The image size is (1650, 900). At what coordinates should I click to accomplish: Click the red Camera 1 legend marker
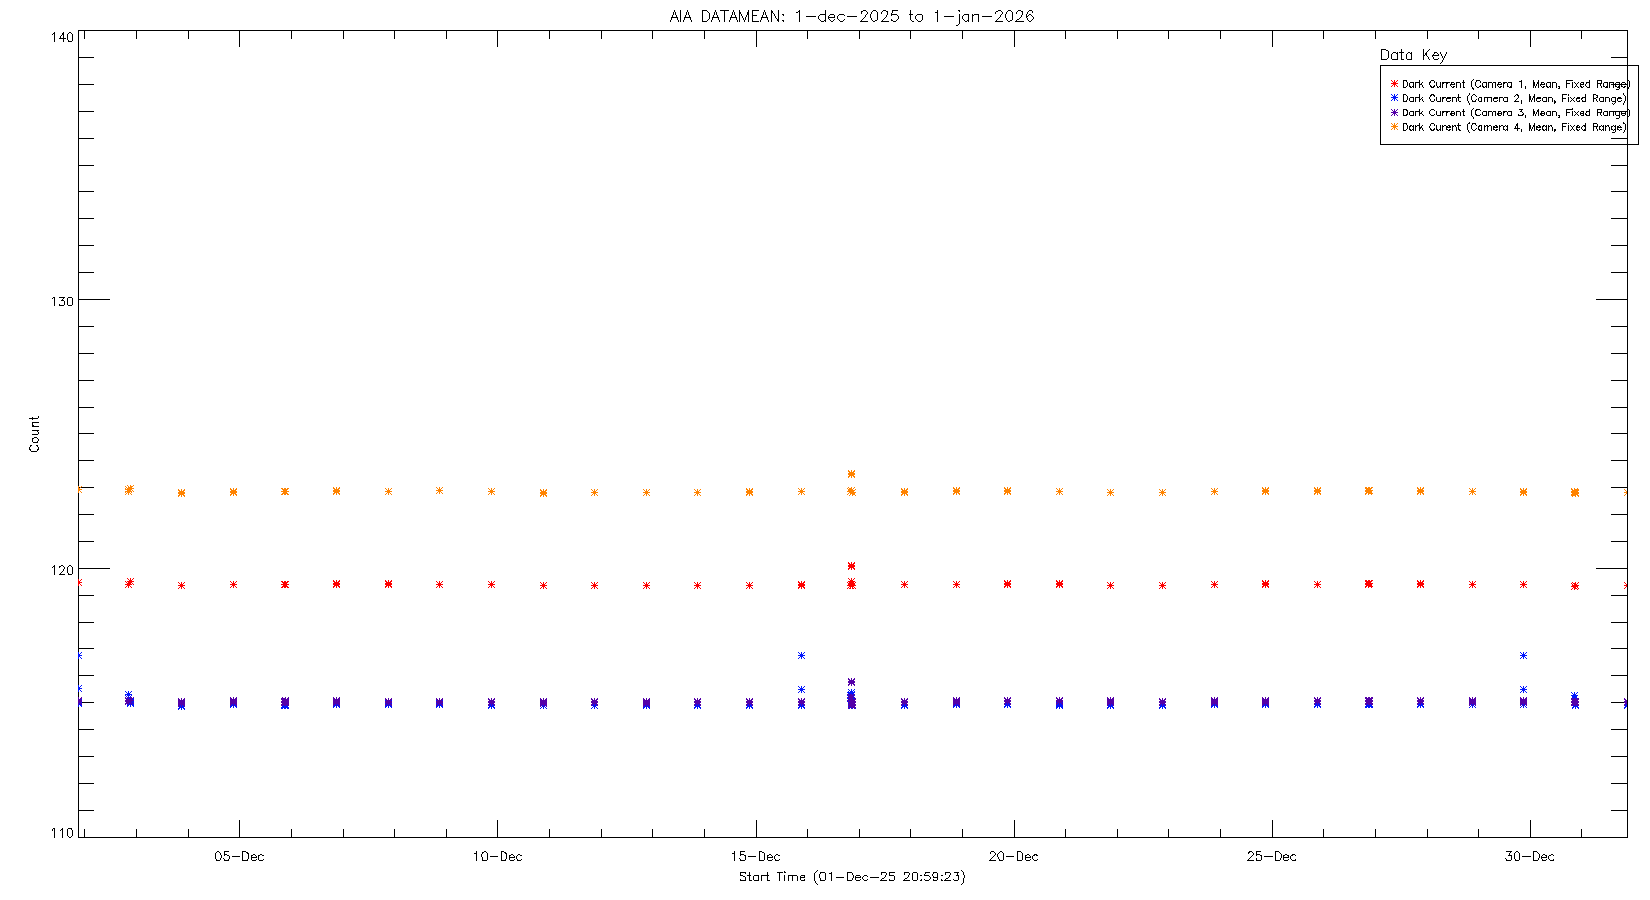pos(1394,84)
